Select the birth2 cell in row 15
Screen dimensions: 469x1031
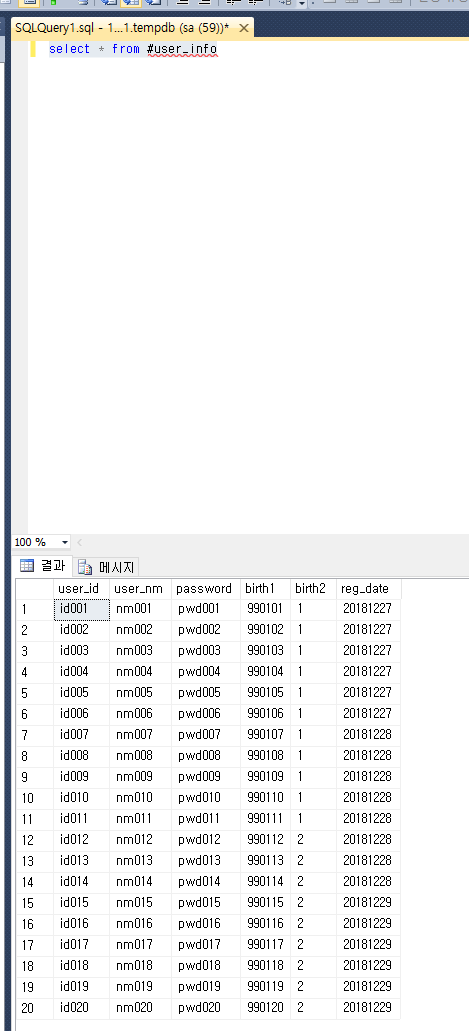coord(314,903)
